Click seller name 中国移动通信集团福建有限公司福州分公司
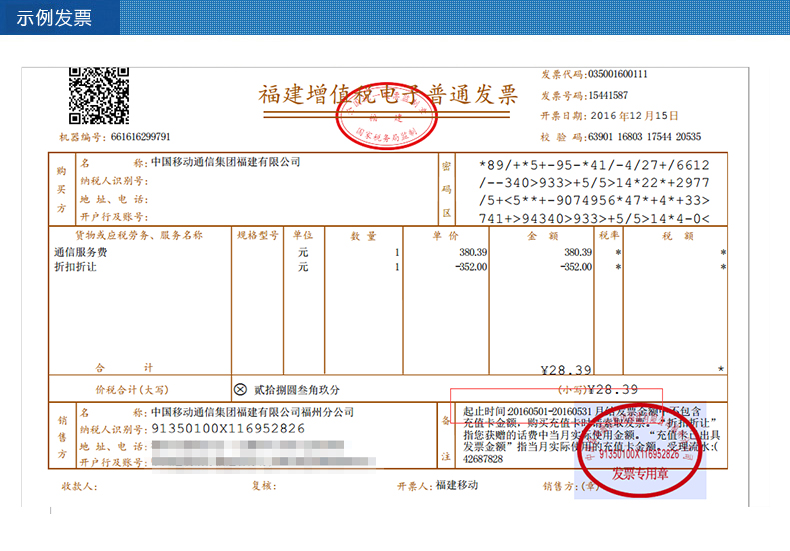The image size is (790, 551). click(x=252, y=412)
